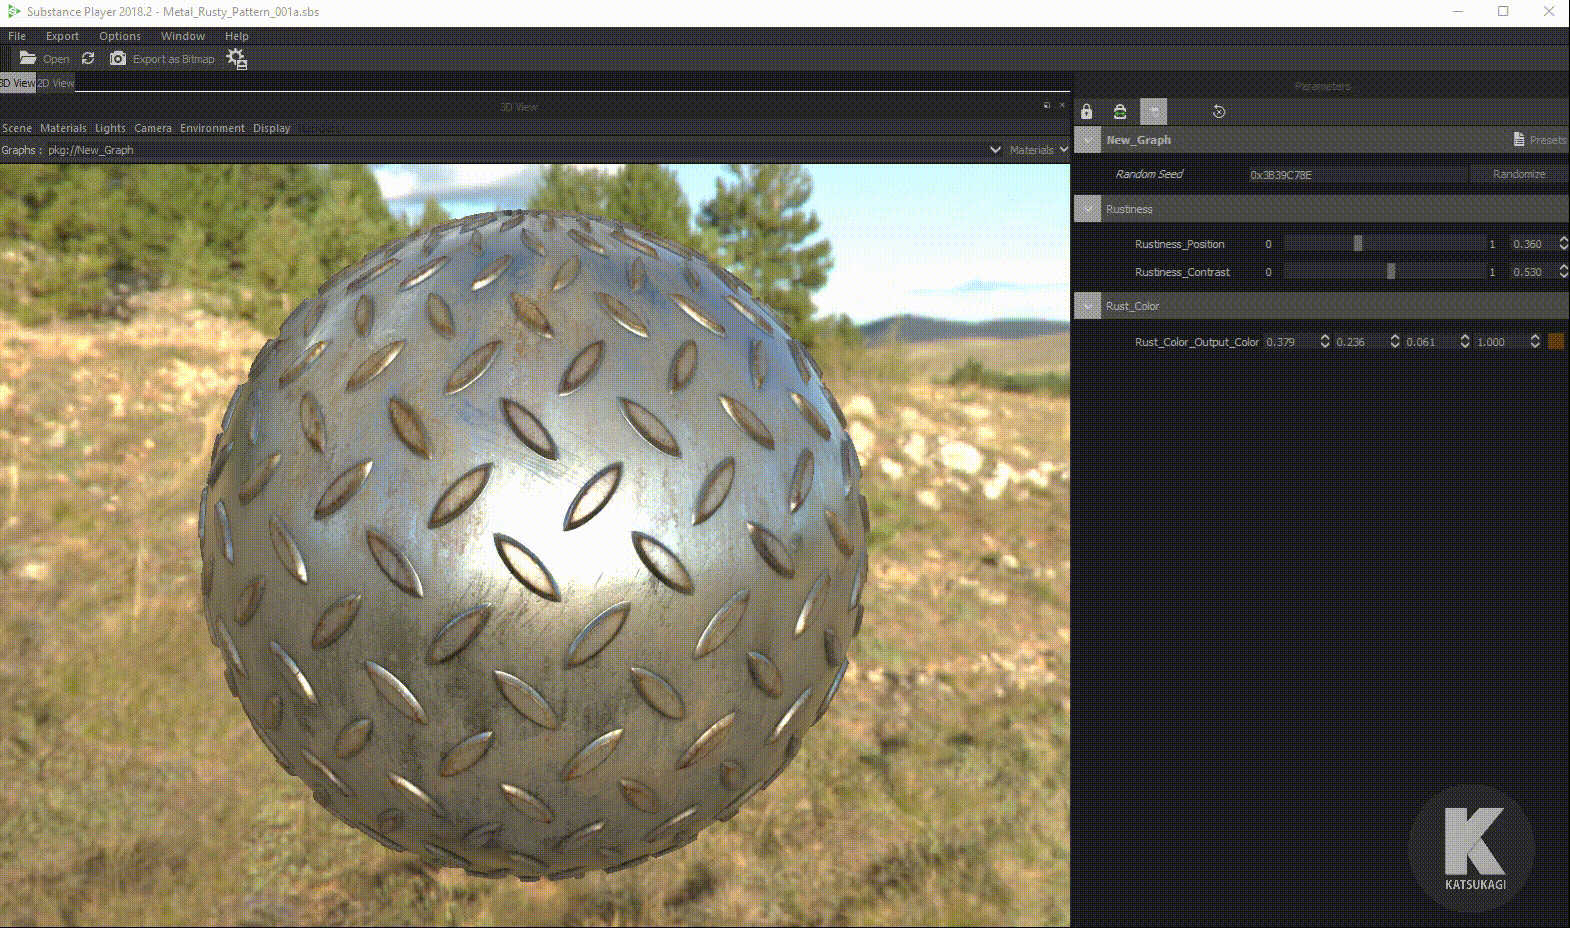Viewport: 1570px width, 928px height.
Task: Open the Scene menu in 3D View
Action: pyautogui.click(x=17, y=128)
